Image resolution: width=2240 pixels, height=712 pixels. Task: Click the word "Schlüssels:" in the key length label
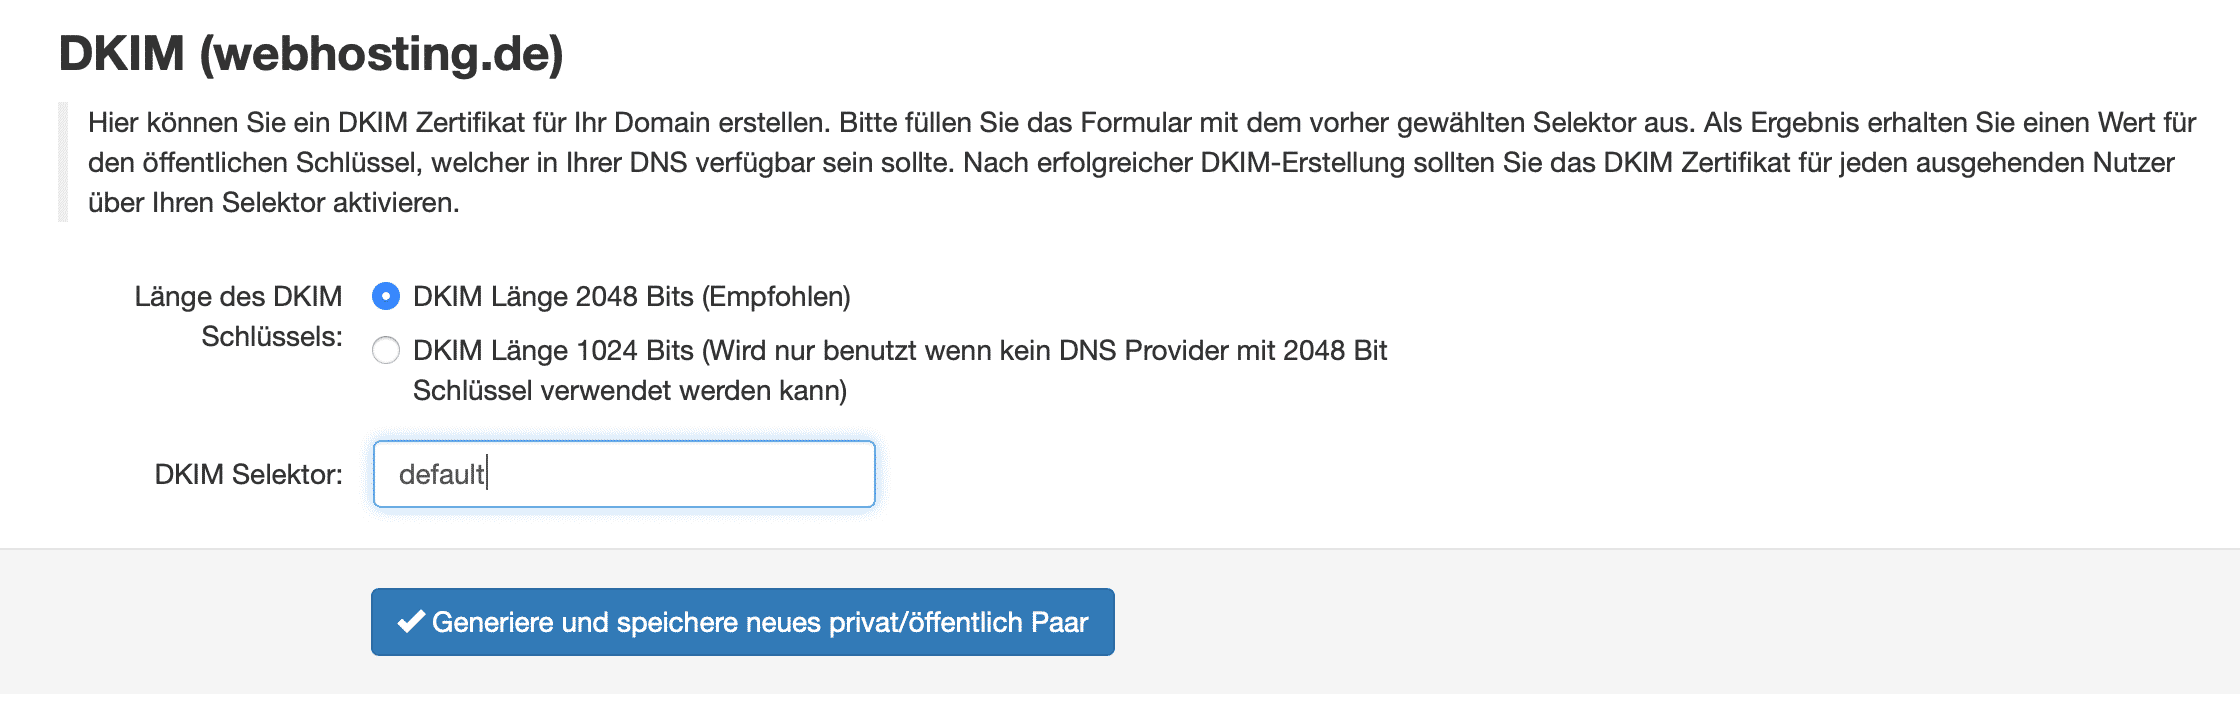point(271,337)
